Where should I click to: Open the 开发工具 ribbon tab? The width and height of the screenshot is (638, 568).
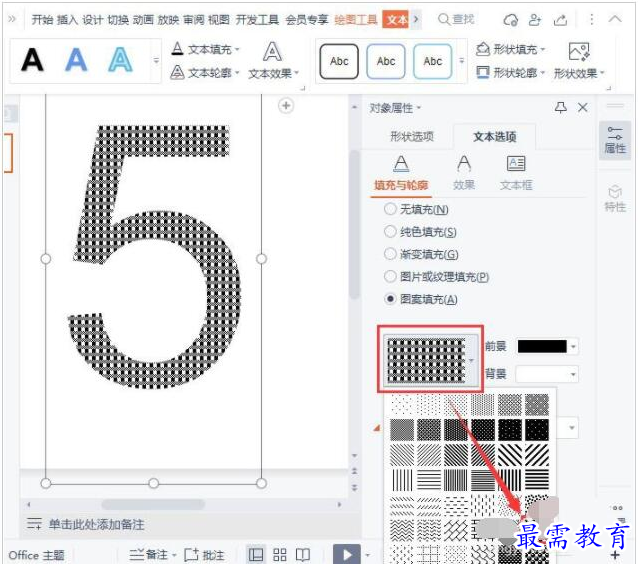[x=257, y=20]
